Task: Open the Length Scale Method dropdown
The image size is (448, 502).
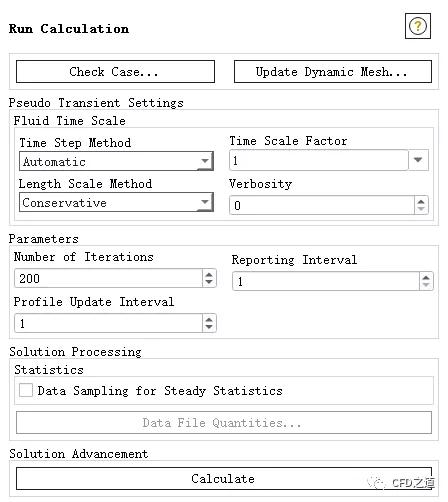Action: coord(116,202)
